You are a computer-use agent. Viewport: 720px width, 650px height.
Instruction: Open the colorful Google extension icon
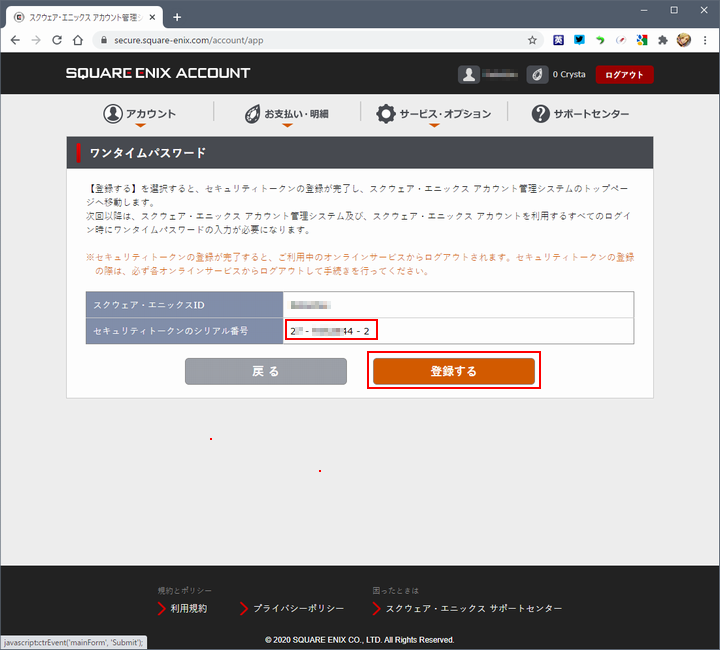(642, 40)
